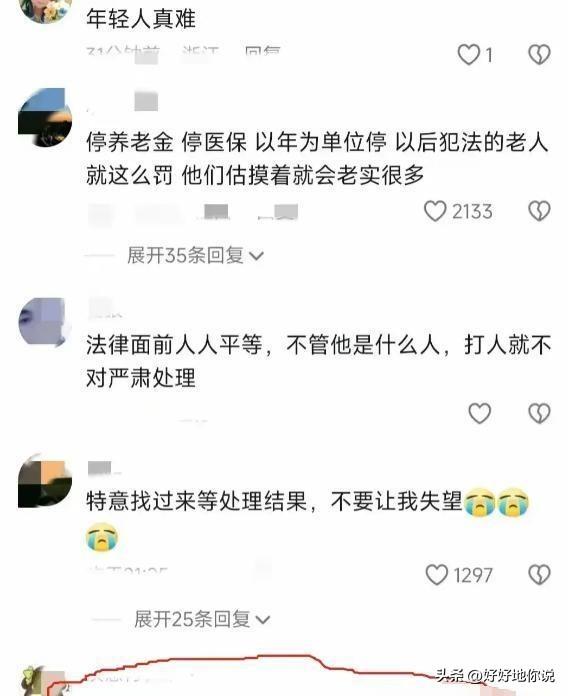Click the chevron next to 展开25条回复
568x696 pixels.
[263, 620]
